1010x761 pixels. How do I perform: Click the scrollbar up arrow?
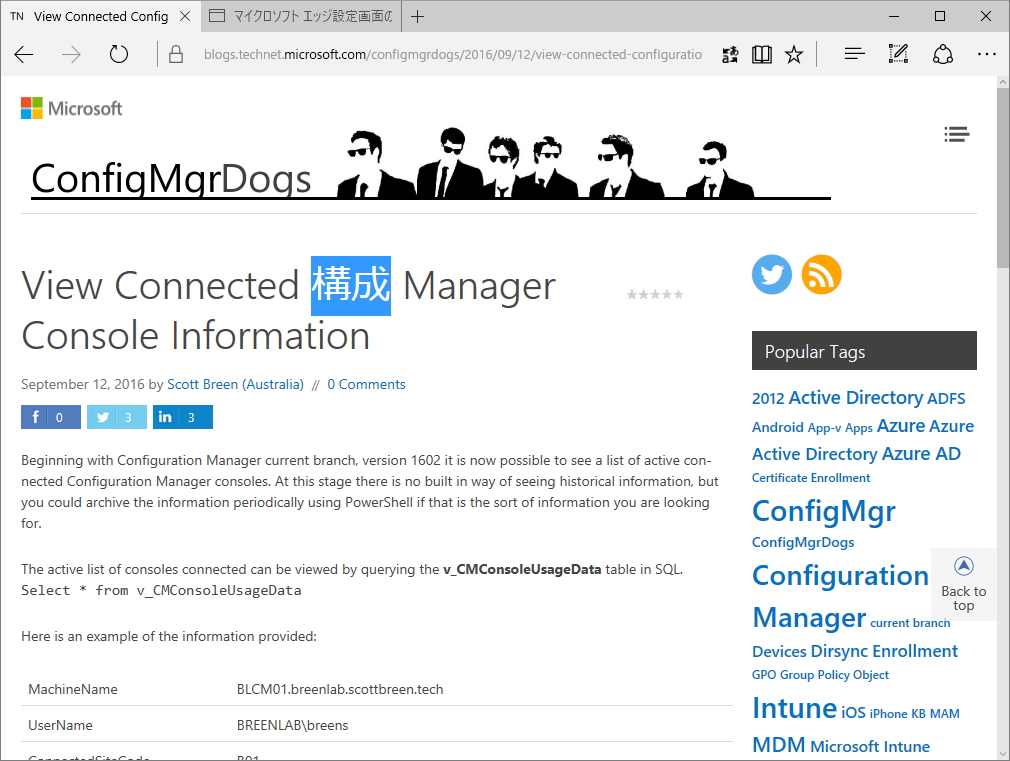[x=1003, y=82]
